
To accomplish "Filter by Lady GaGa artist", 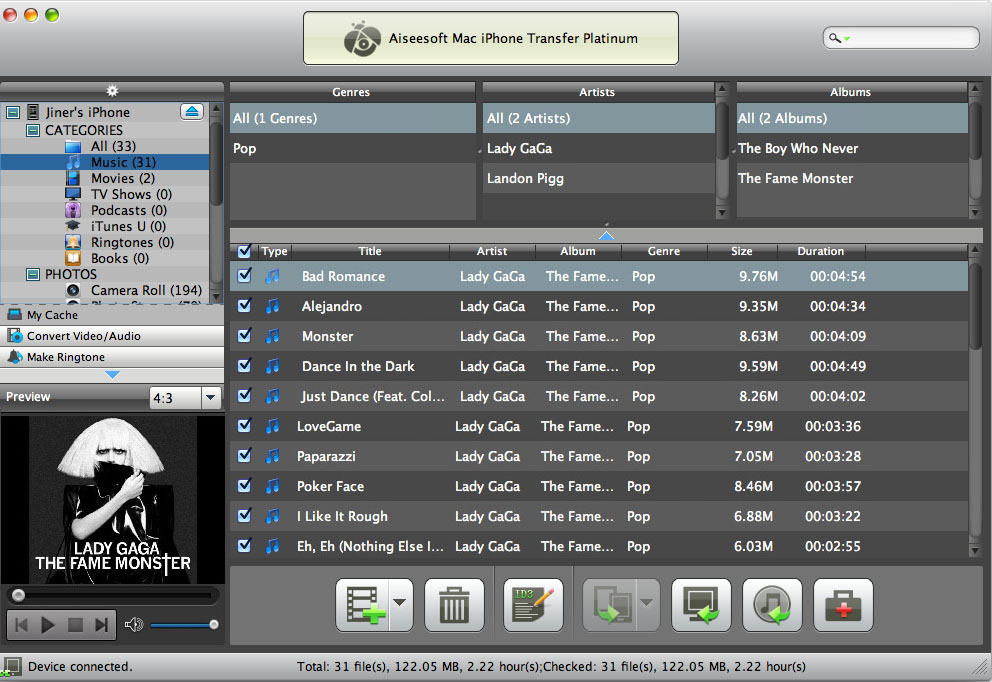I will click(x=598, y=149).
